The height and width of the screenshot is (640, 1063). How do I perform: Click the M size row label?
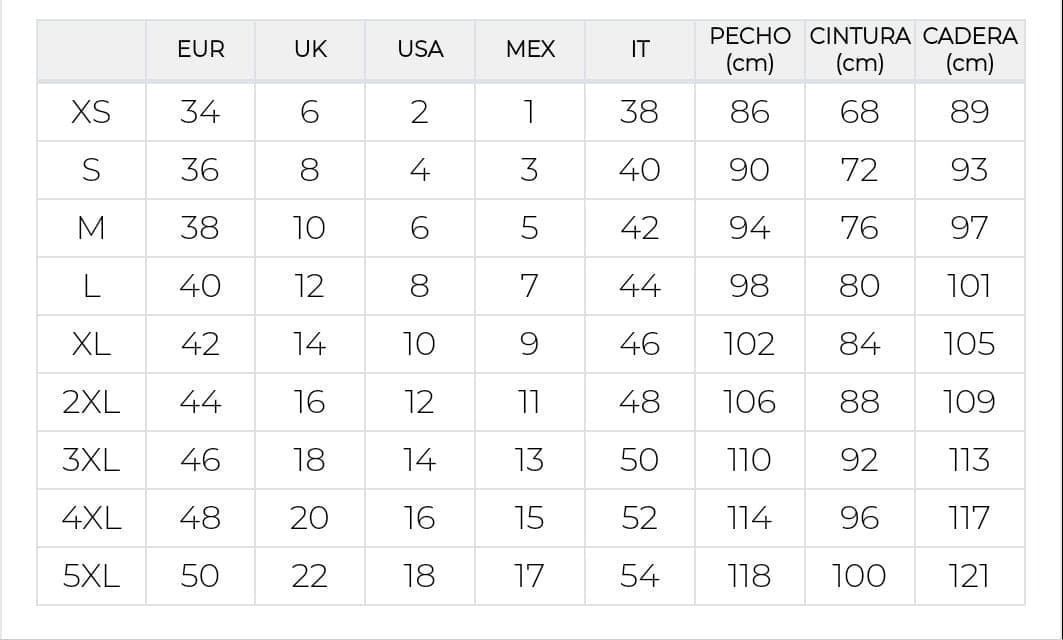click(x=91, y=228)
